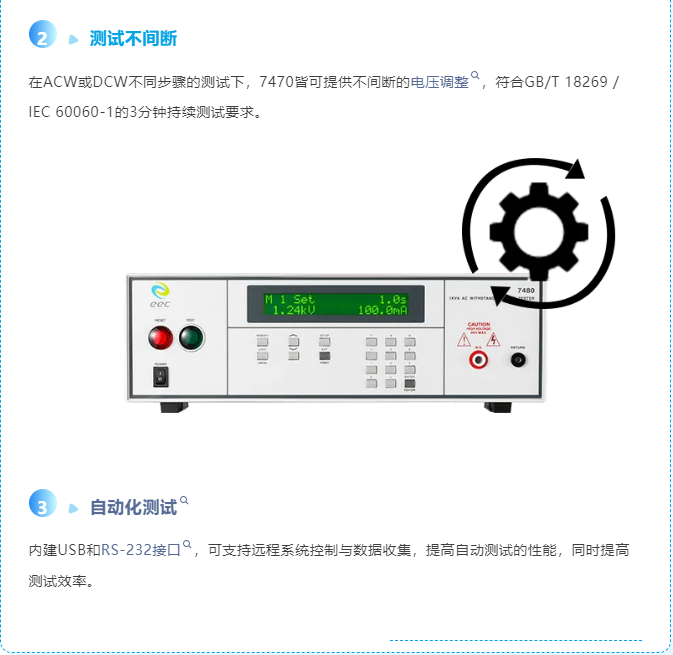Click the black gear icon
The width and height of the screenshot is (673, 655).
click(538, 232)
